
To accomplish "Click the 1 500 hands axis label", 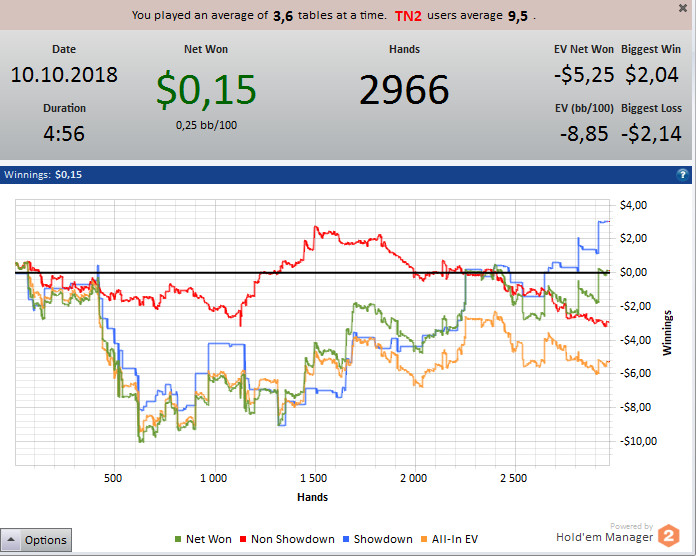I will (313, 478).
